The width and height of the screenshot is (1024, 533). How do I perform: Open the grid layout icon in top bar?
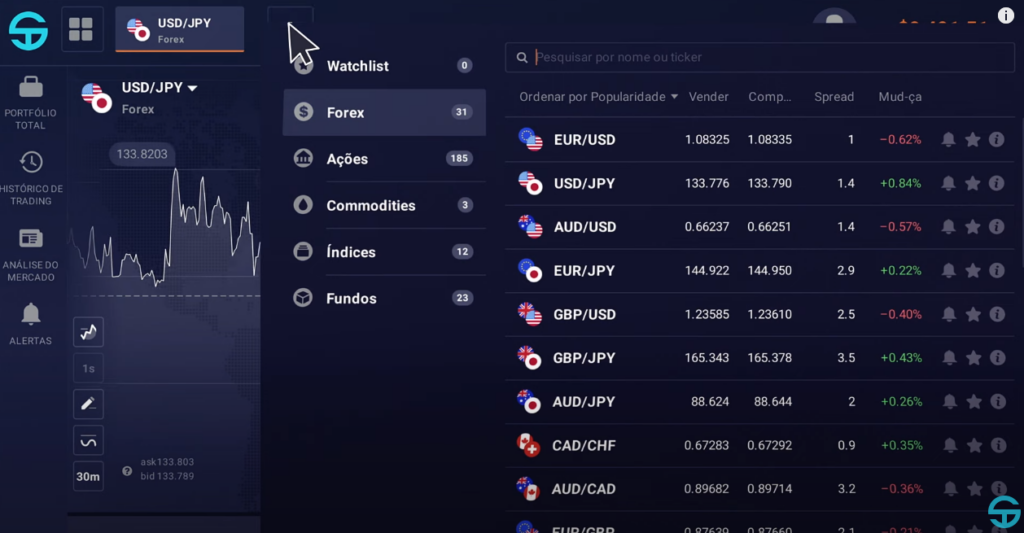[x=81, y=29]
